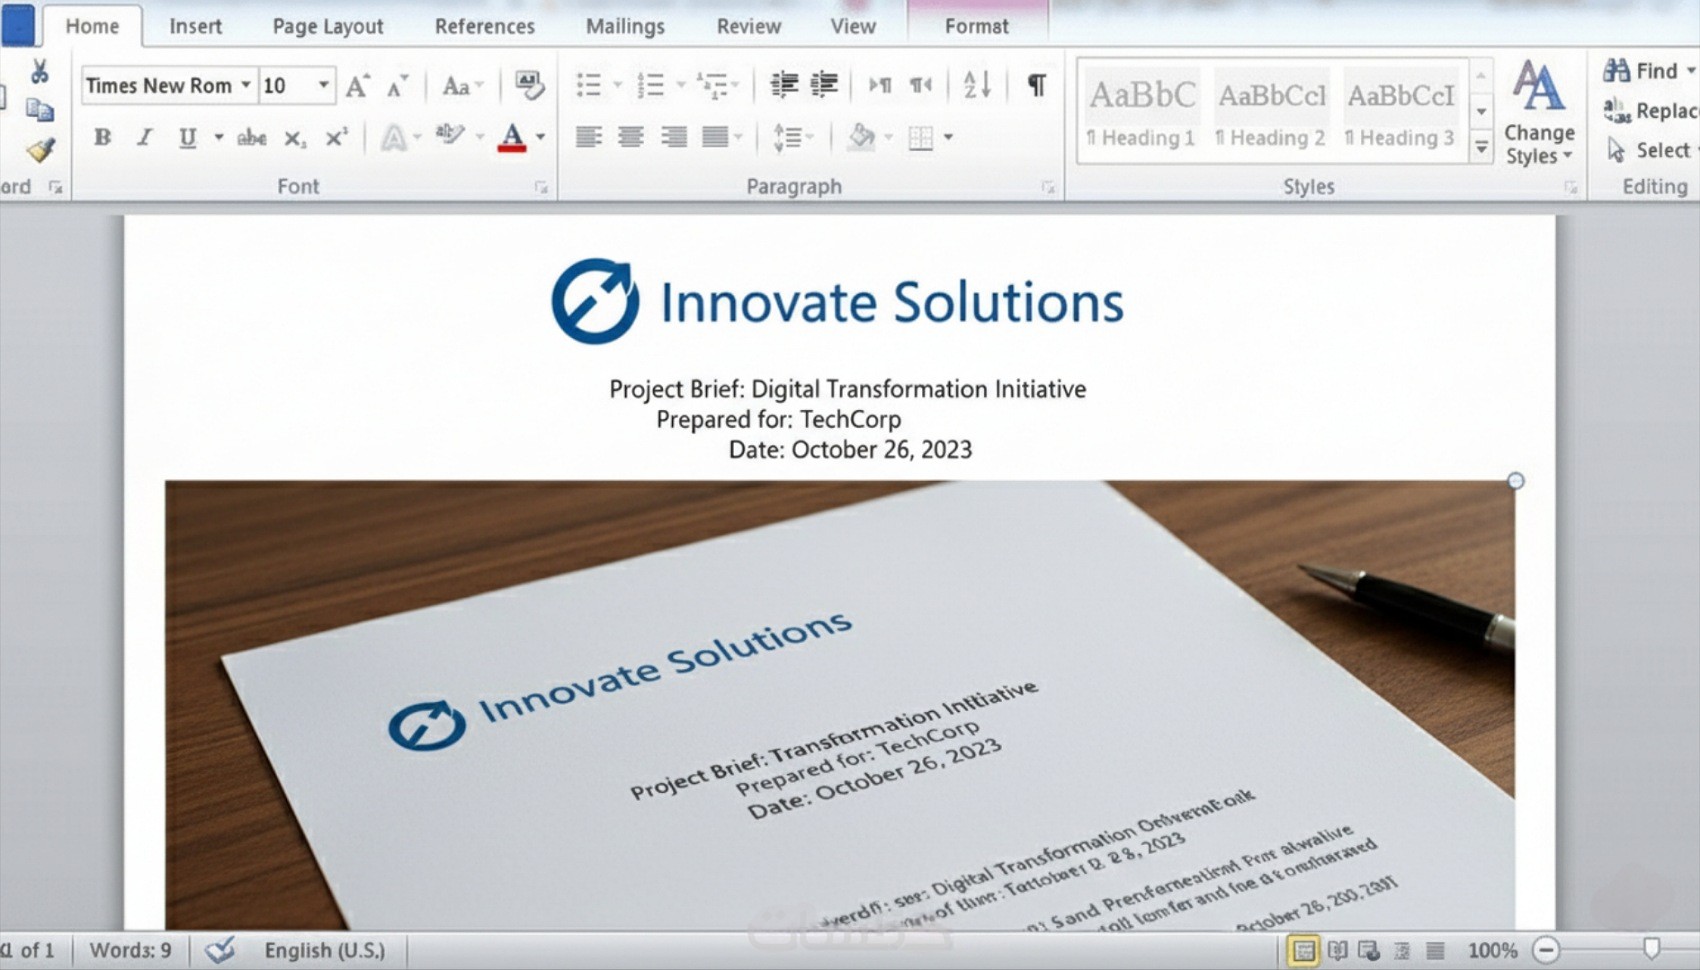Open the Picture Tools Format tab
1700x970 pixels.
tap(977, 26)
